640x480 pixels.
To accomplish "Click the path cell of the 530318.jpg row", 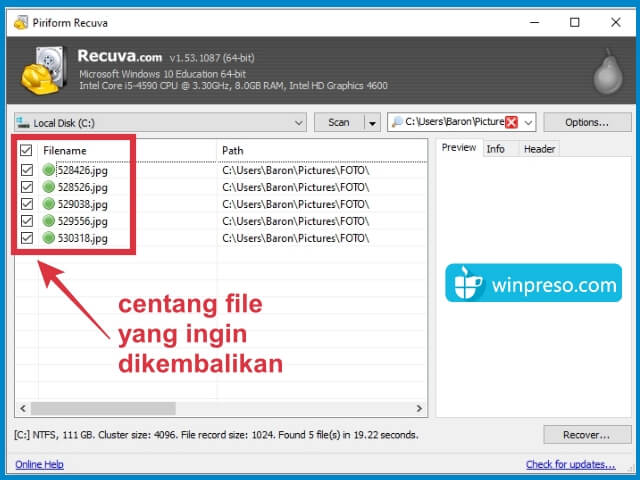I will (x=296, y=238).
